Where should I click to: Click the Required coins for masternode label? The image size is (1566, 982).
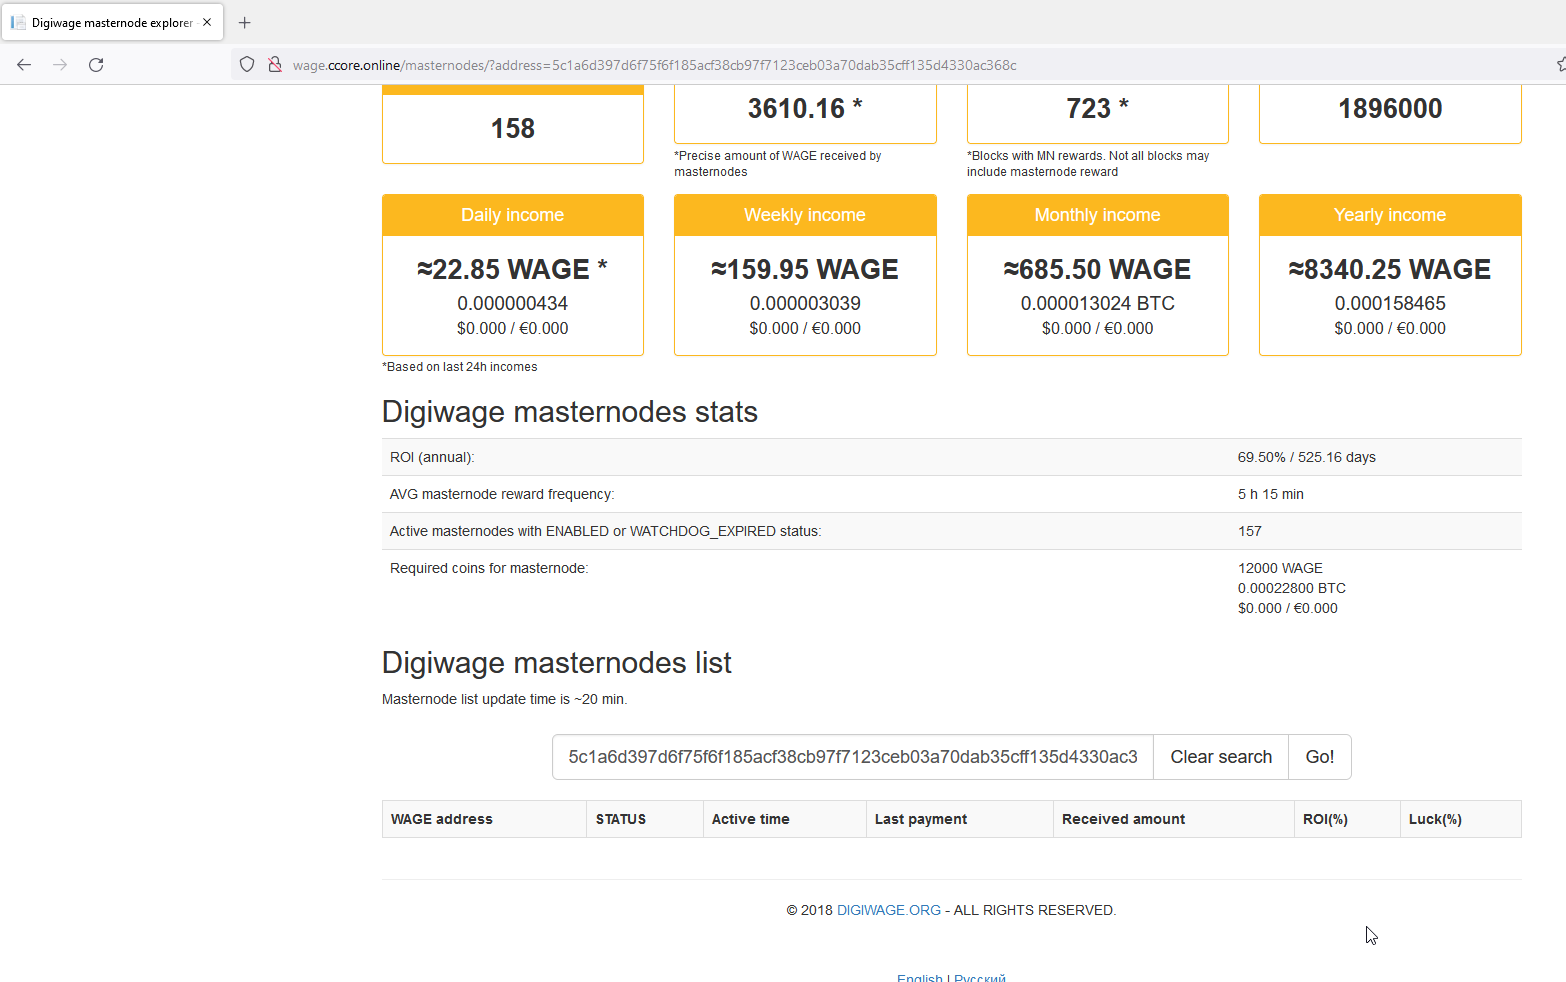489,568
